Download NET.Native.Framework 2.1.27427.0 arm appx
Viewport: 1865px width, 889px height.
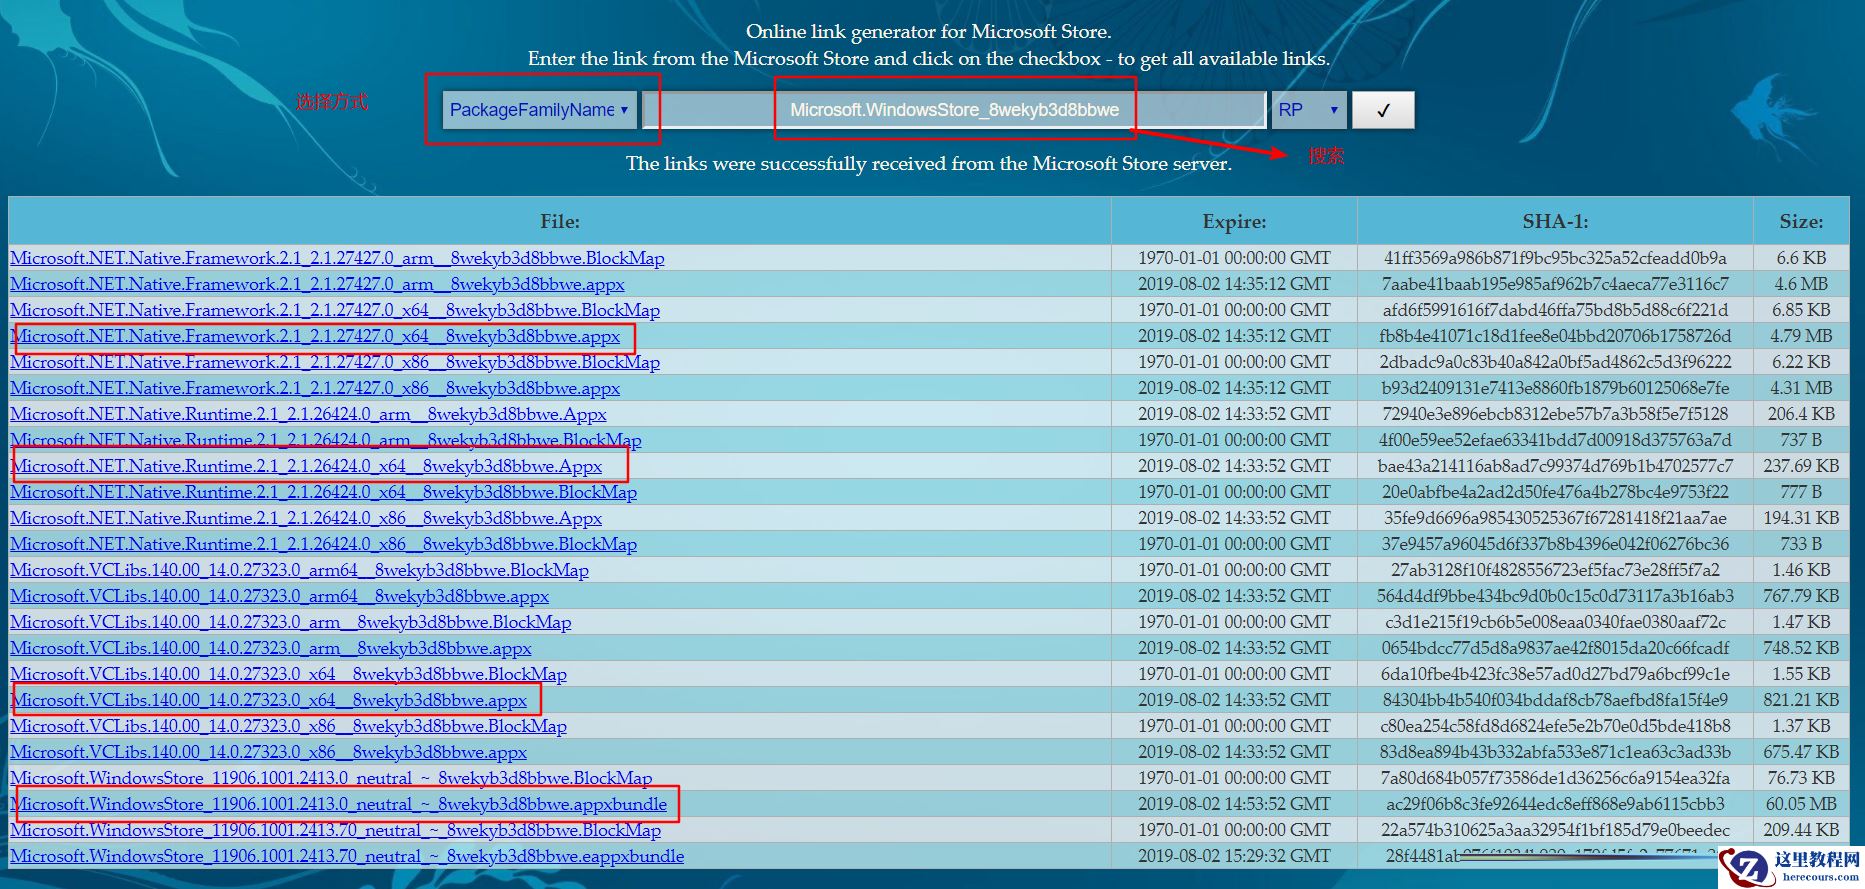pos(317,284)
